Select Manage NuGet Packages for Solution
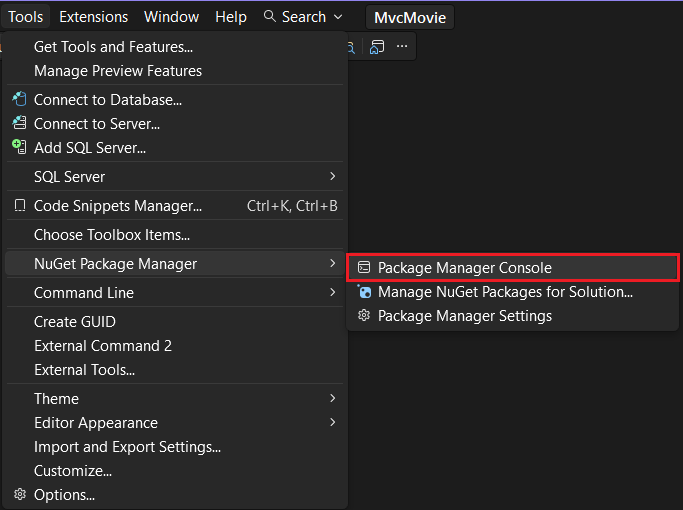 (x=513, y=292)
